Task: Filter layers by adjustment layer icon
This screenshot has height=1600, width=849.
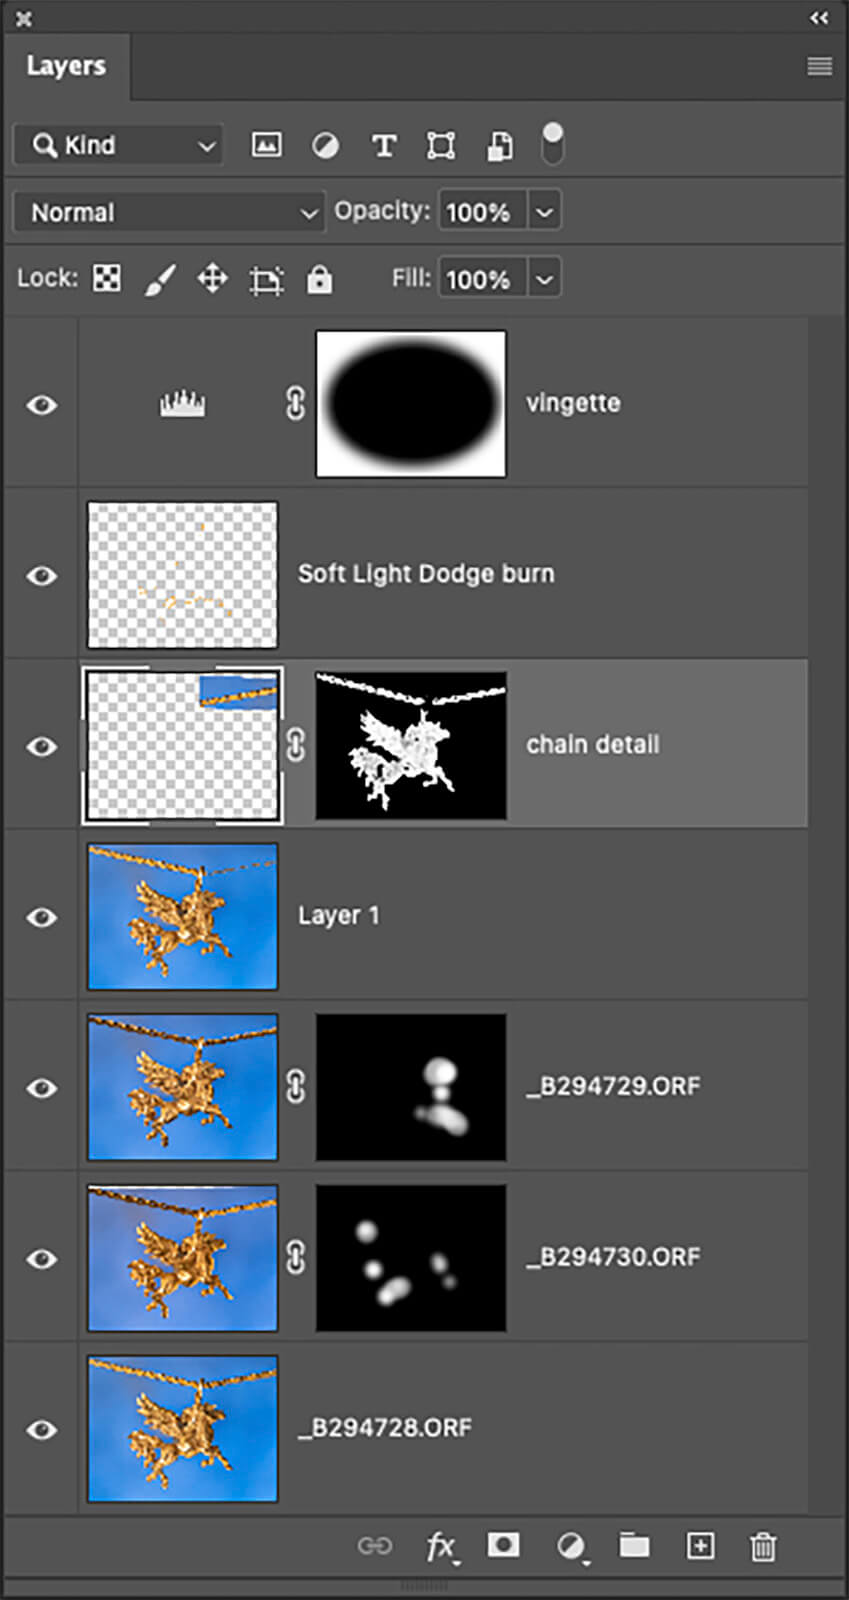Action: click(x=325, y=146)
